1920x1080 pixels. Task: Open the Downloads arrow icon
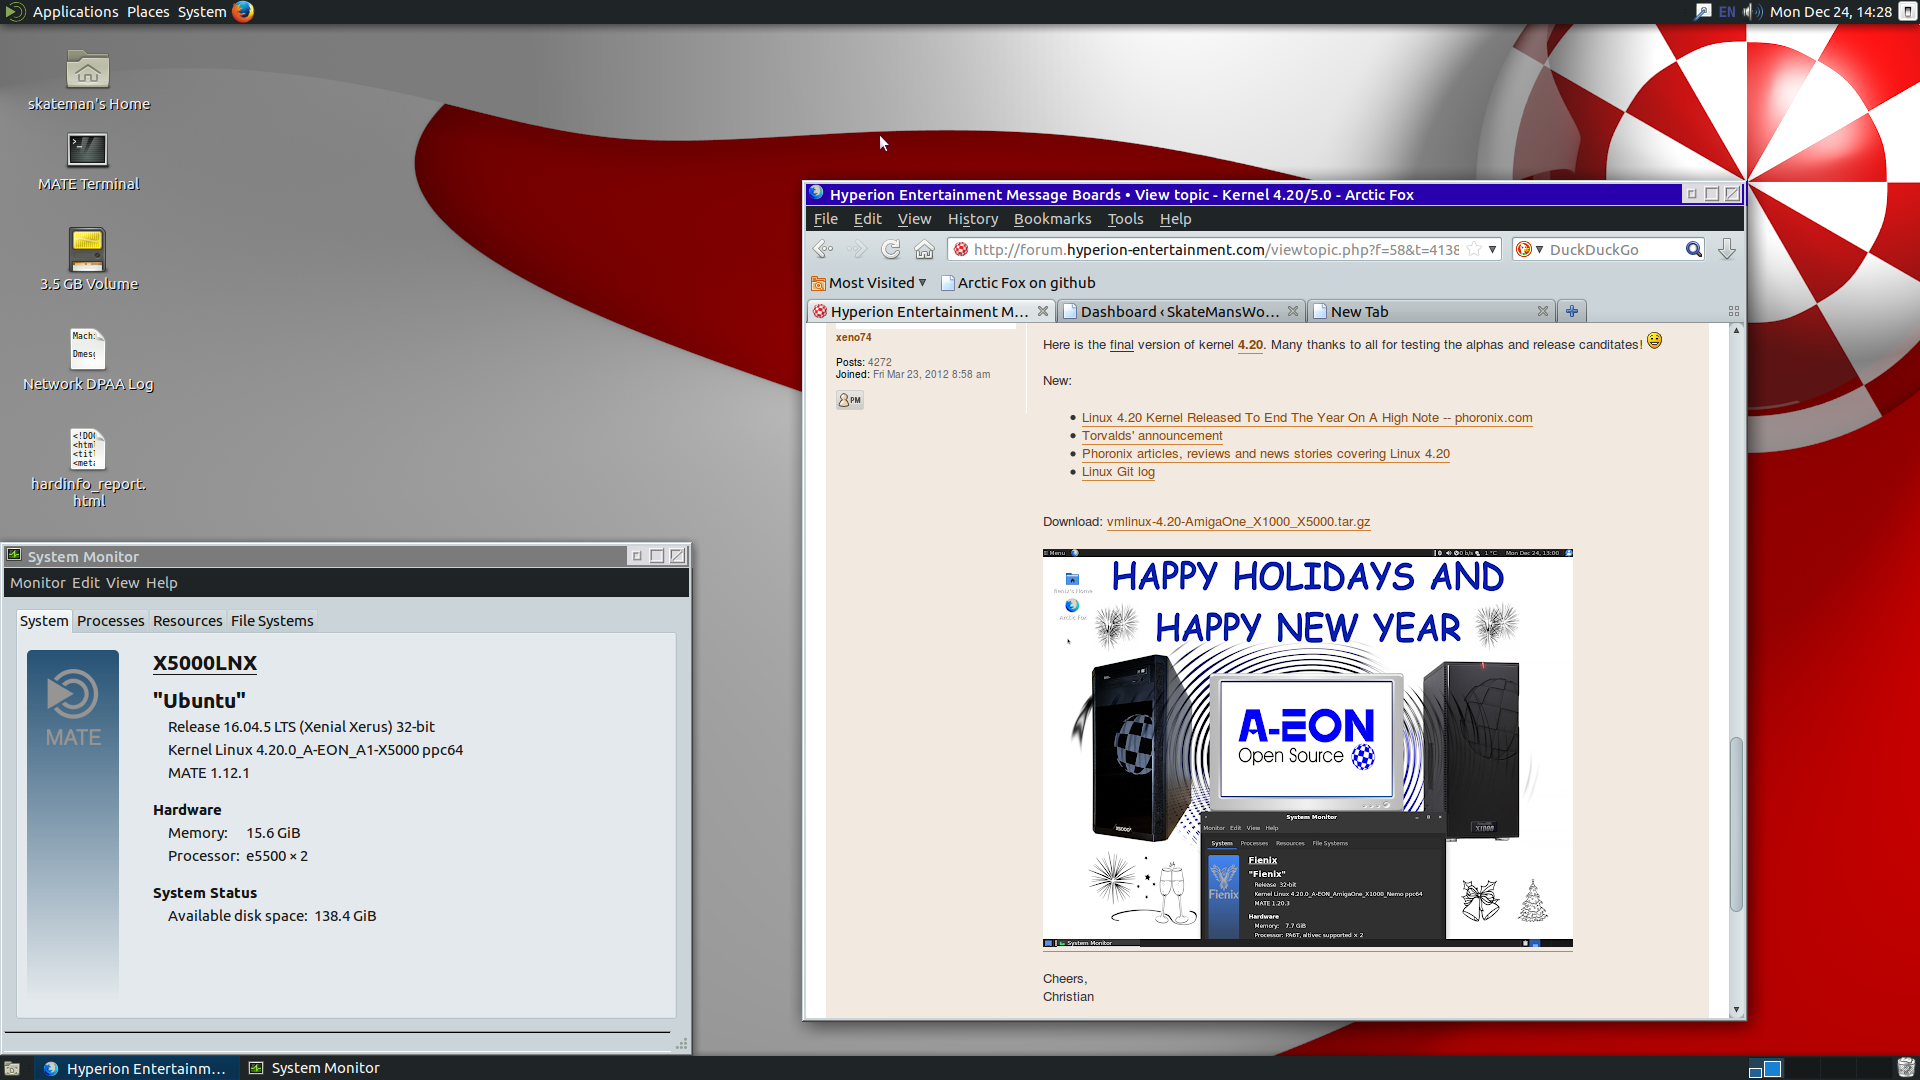click(x=1727, y=249)
